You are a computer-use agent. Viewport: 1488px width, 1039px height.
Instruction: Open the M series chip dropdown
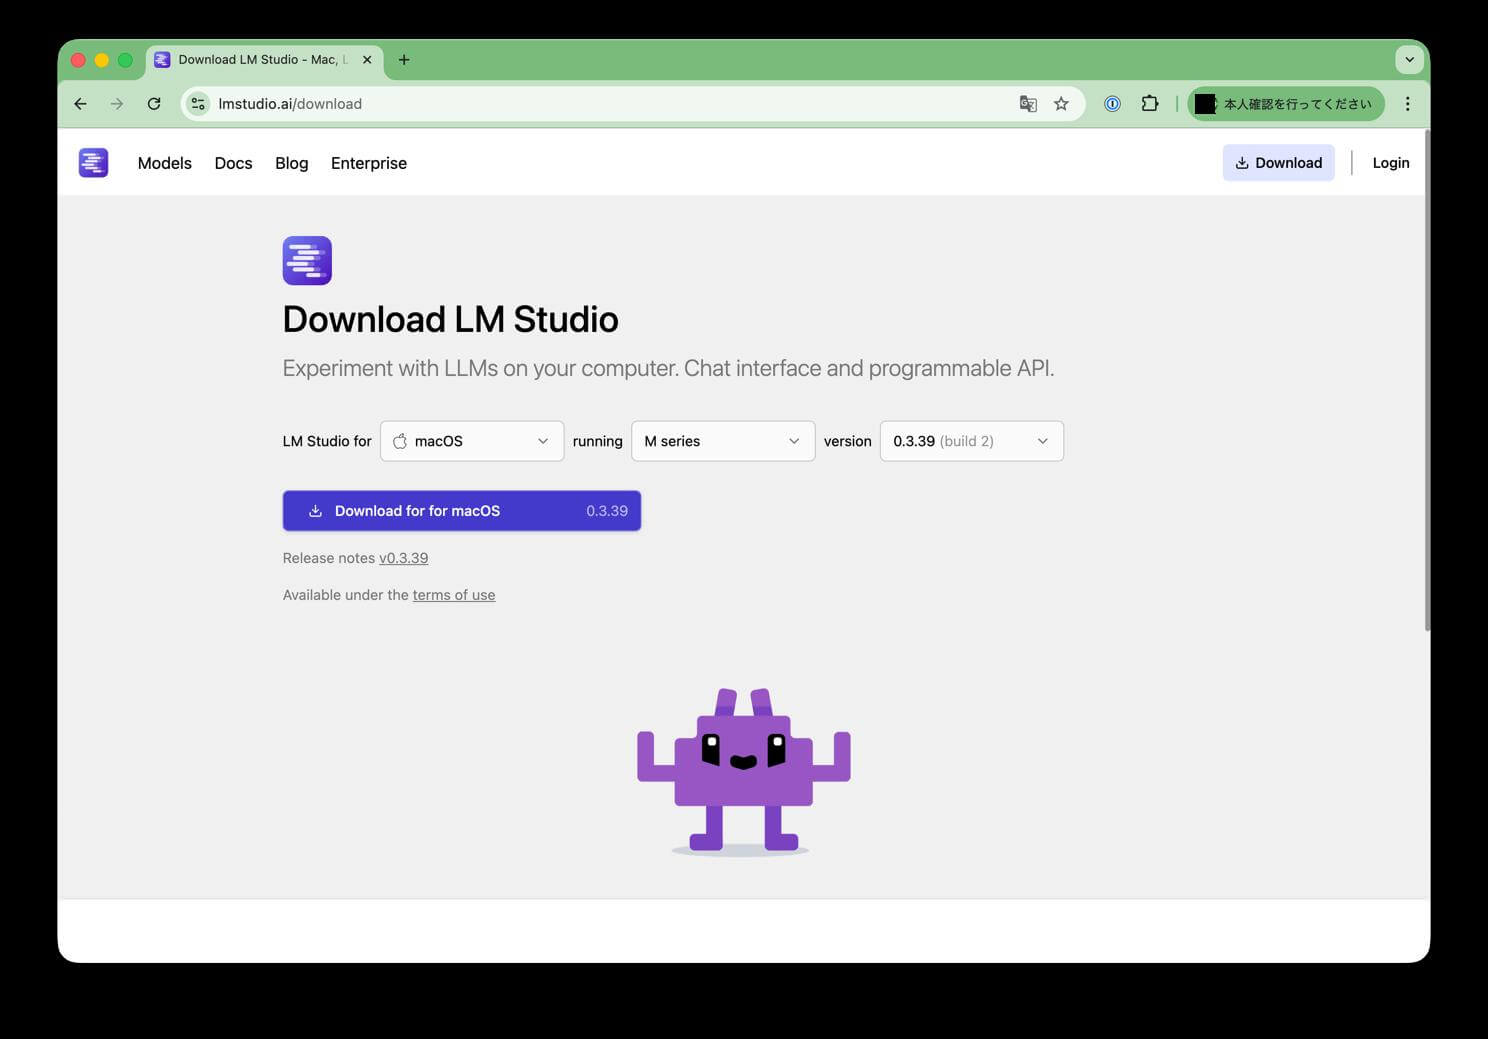(722, 441)
